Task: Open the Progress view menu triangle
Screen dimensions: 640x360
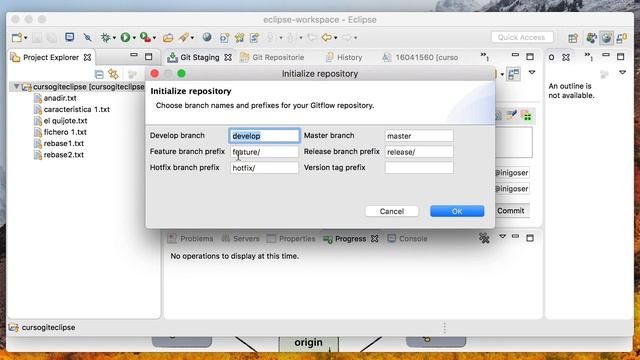Action: pyautogui.click(x=502, y=236)
